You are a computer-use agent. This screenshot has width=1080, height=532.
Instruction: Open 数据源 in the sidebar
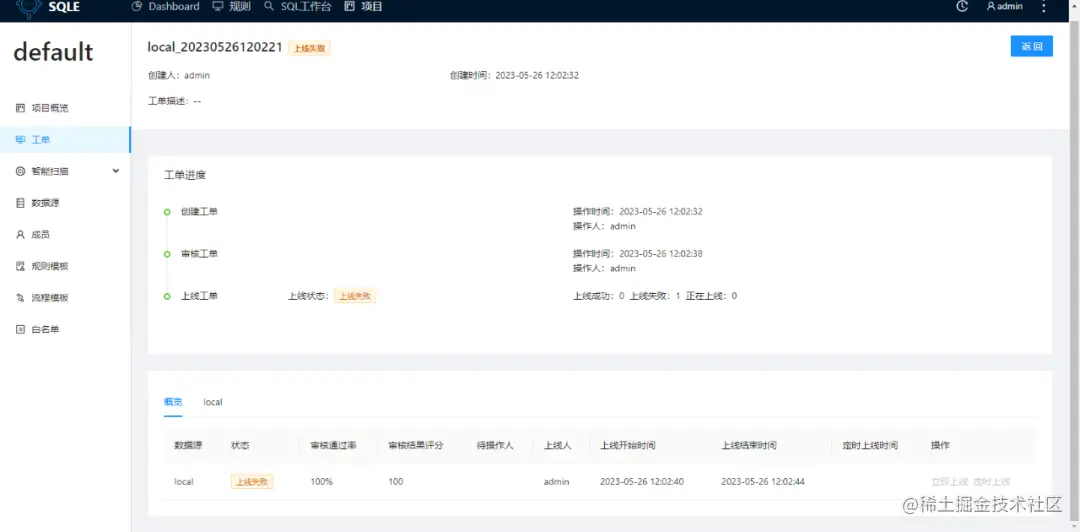pos(65,203)
